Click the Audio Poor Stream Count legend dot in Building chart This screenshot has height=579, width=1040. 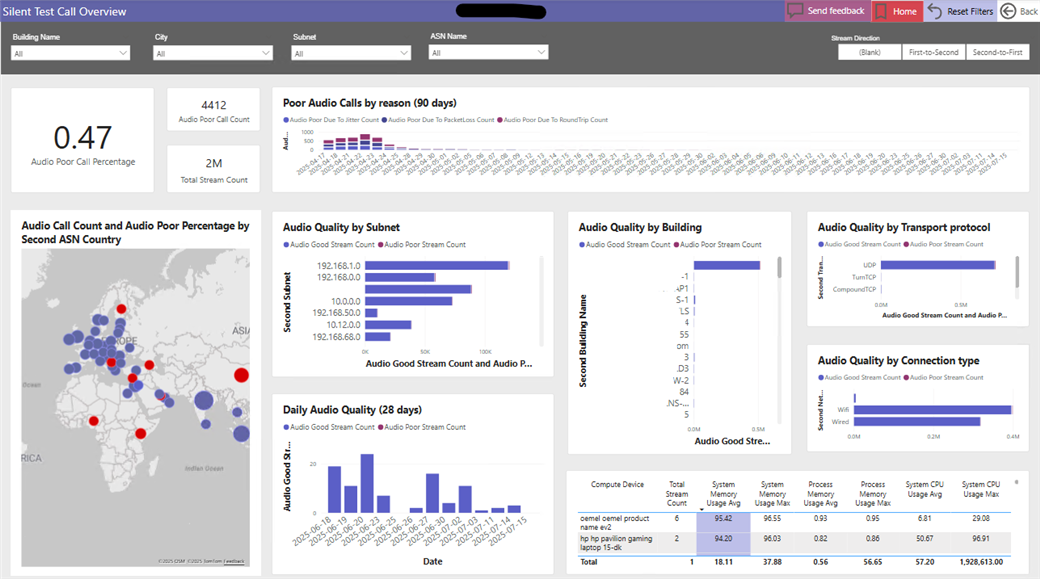point(677,244)
